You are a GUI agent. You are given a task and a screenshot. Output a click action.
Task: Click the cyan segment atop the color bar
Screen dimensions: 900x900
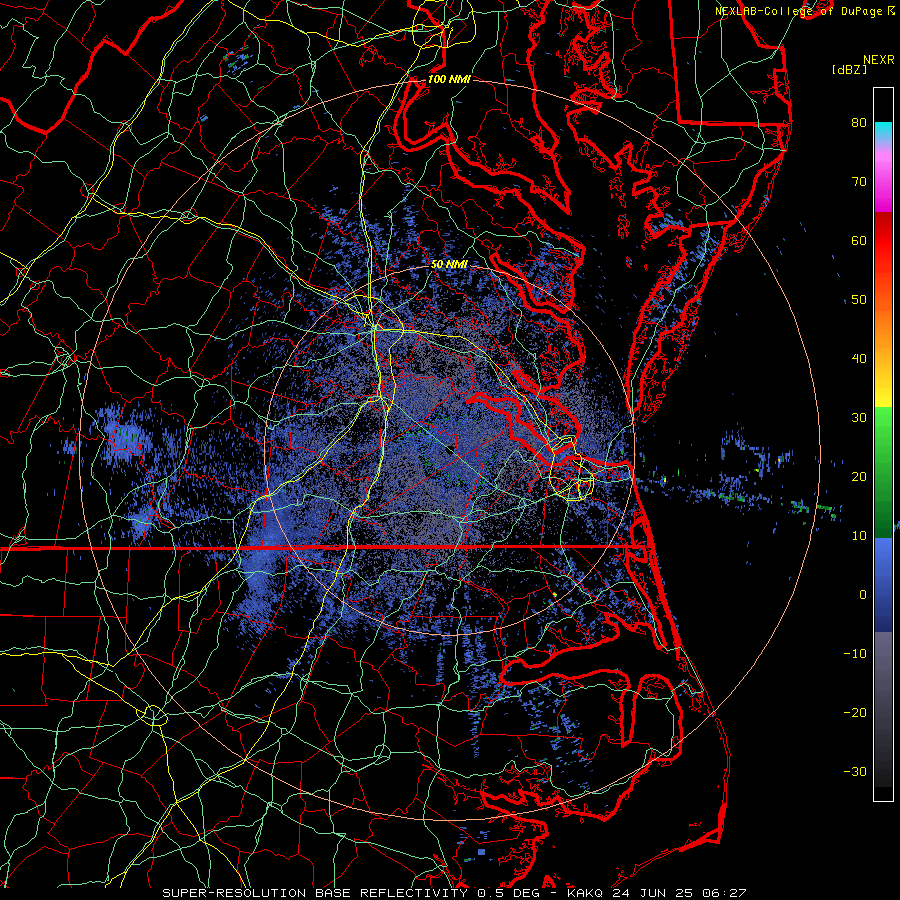point(883,131)
